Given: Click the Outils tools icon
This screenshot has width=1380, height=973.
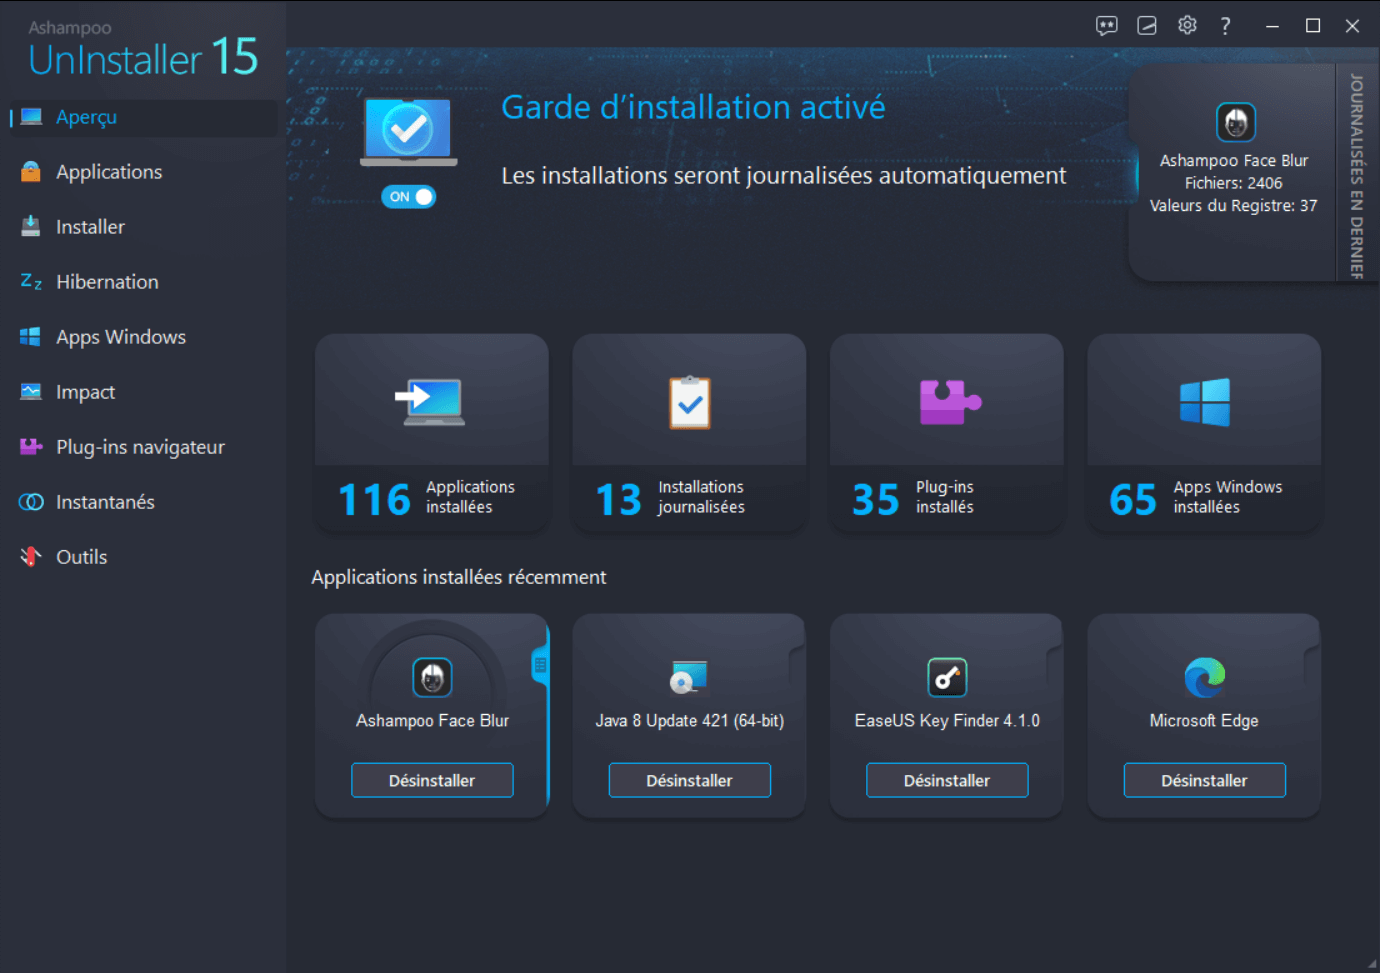Looking at the screenshot, I should [31, 556].
